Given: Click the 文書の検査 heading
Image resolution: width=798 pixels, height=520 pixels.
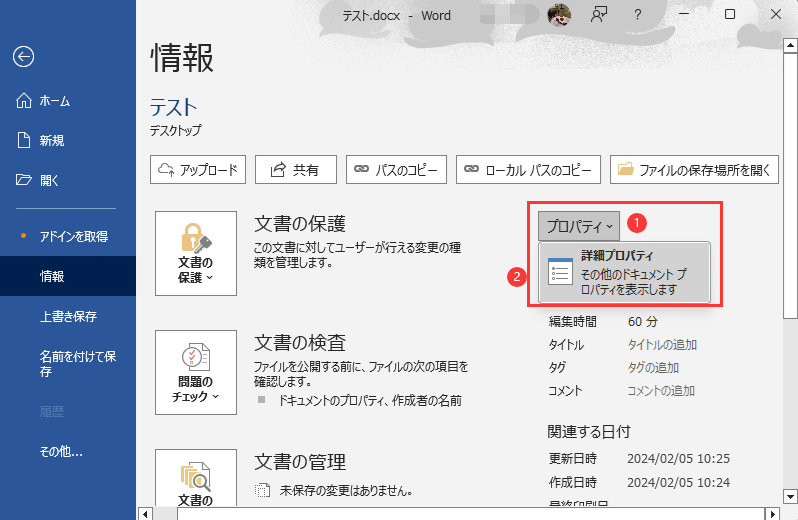Looking at the screenshot, I should 300,342.
